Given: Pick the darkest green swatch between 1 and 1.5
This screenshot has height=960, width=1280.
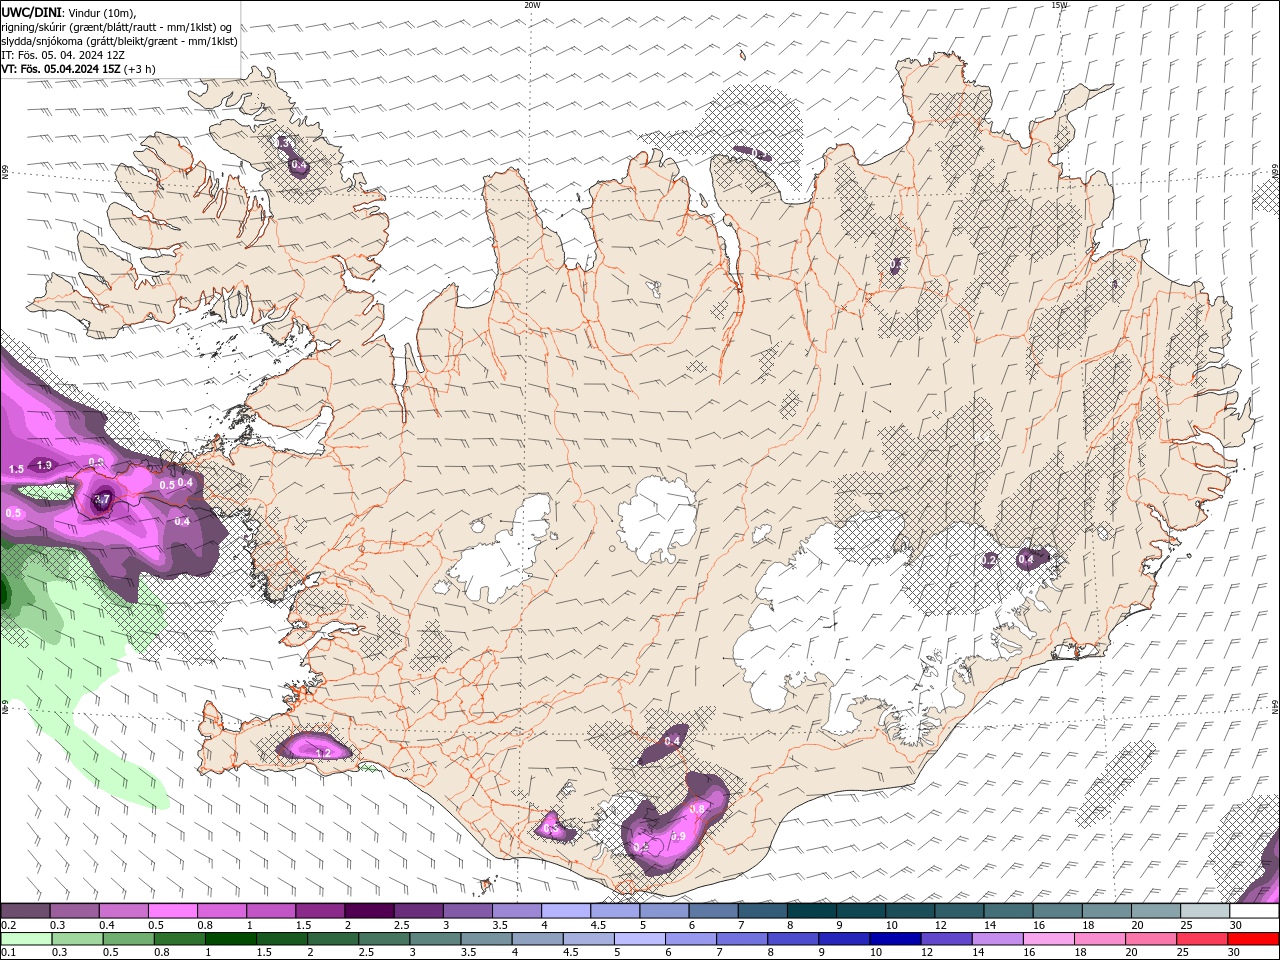Looking at the screenshot, I should tap(230, 939).
